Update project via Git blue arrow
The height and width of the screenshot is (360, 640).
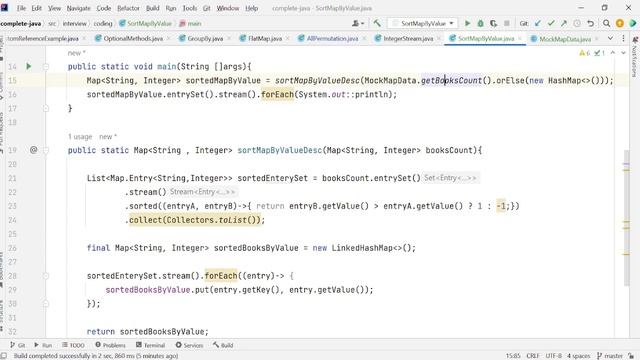click(x=538, y=24)
